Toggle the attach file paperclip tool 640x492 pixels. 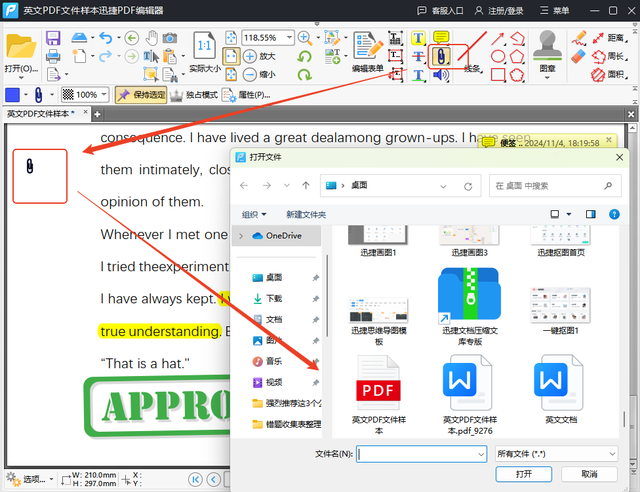coord(441,56)
